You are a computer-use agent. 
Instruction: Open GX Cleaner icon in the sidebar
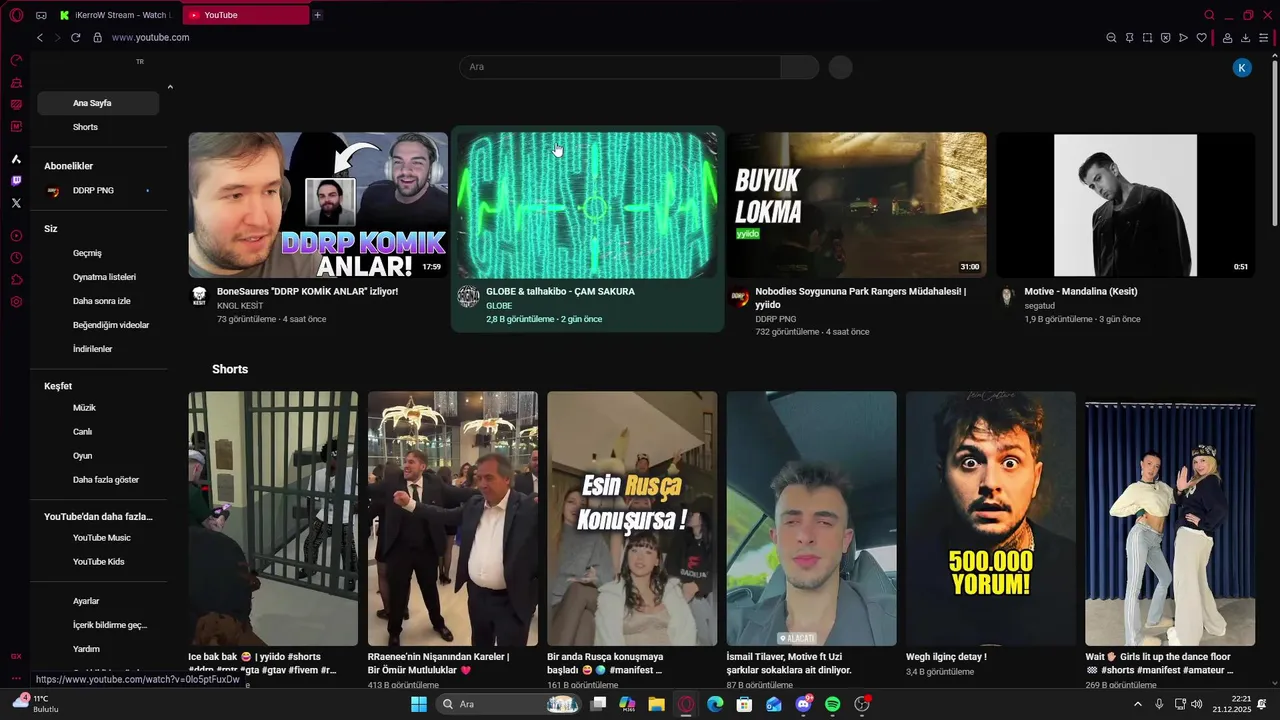(x=16, y=83)
